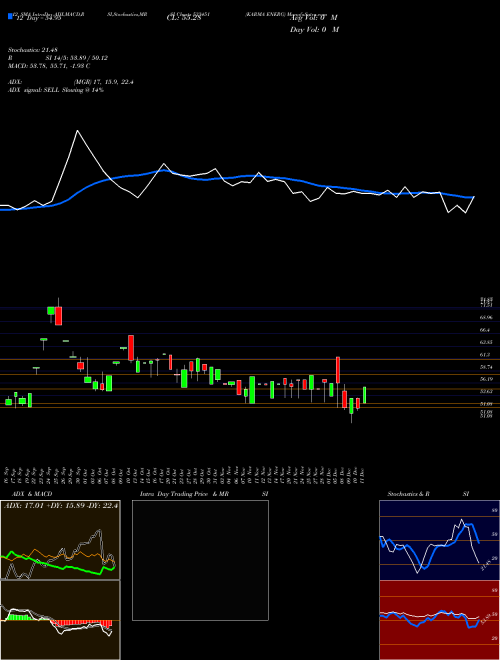Click the 68.96 price axis label

(x=486, y=317)
